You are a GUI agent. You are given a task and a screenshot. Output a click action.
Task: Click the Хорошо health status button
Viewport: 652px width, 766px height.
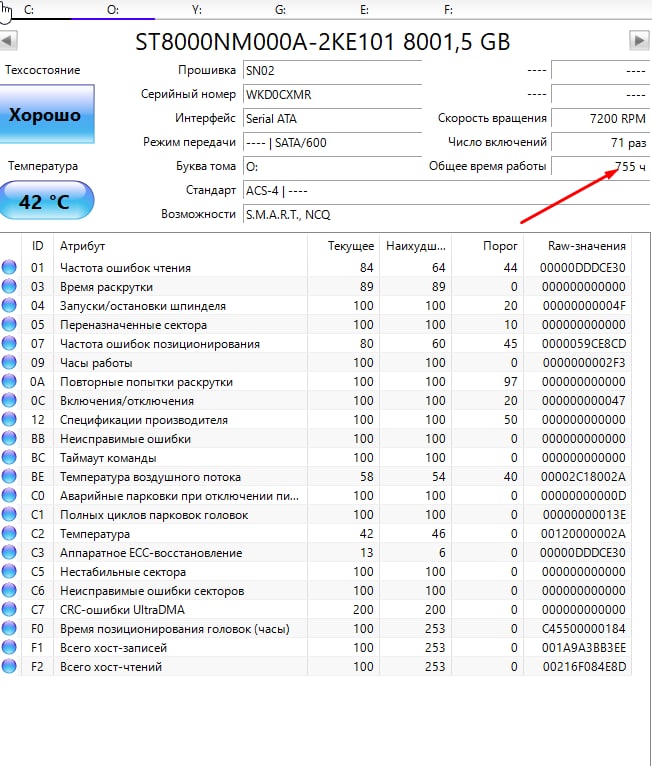46,114
